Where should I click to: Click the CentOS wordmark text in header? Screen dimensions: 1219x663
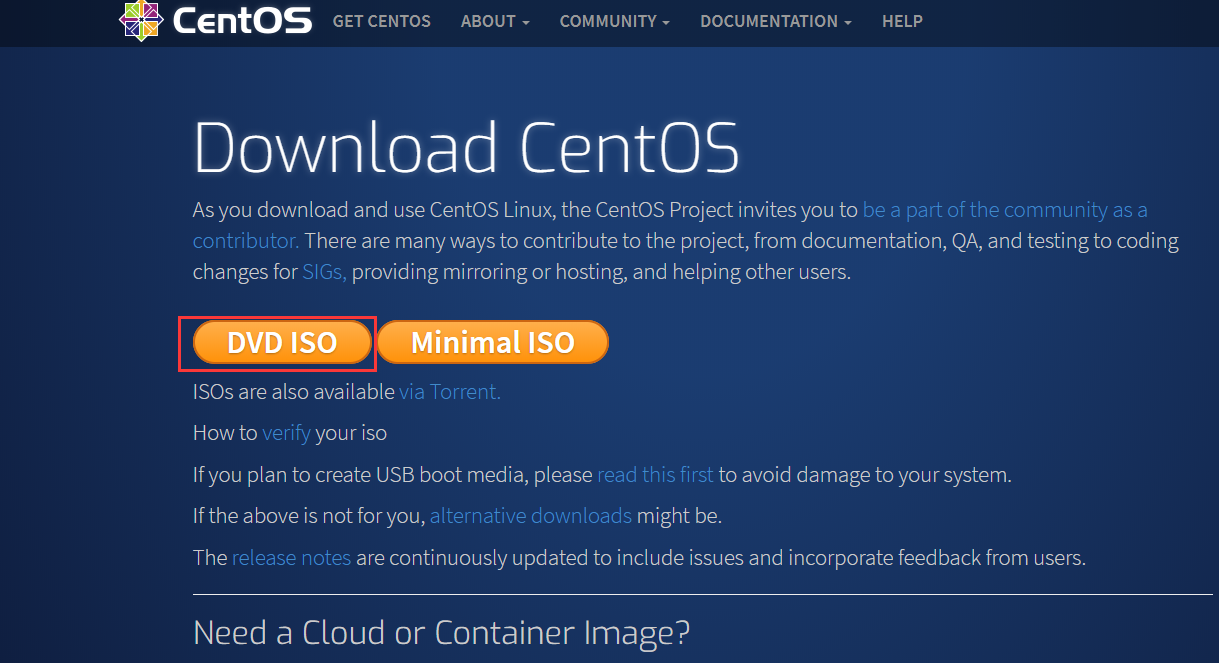click(242, 21)
